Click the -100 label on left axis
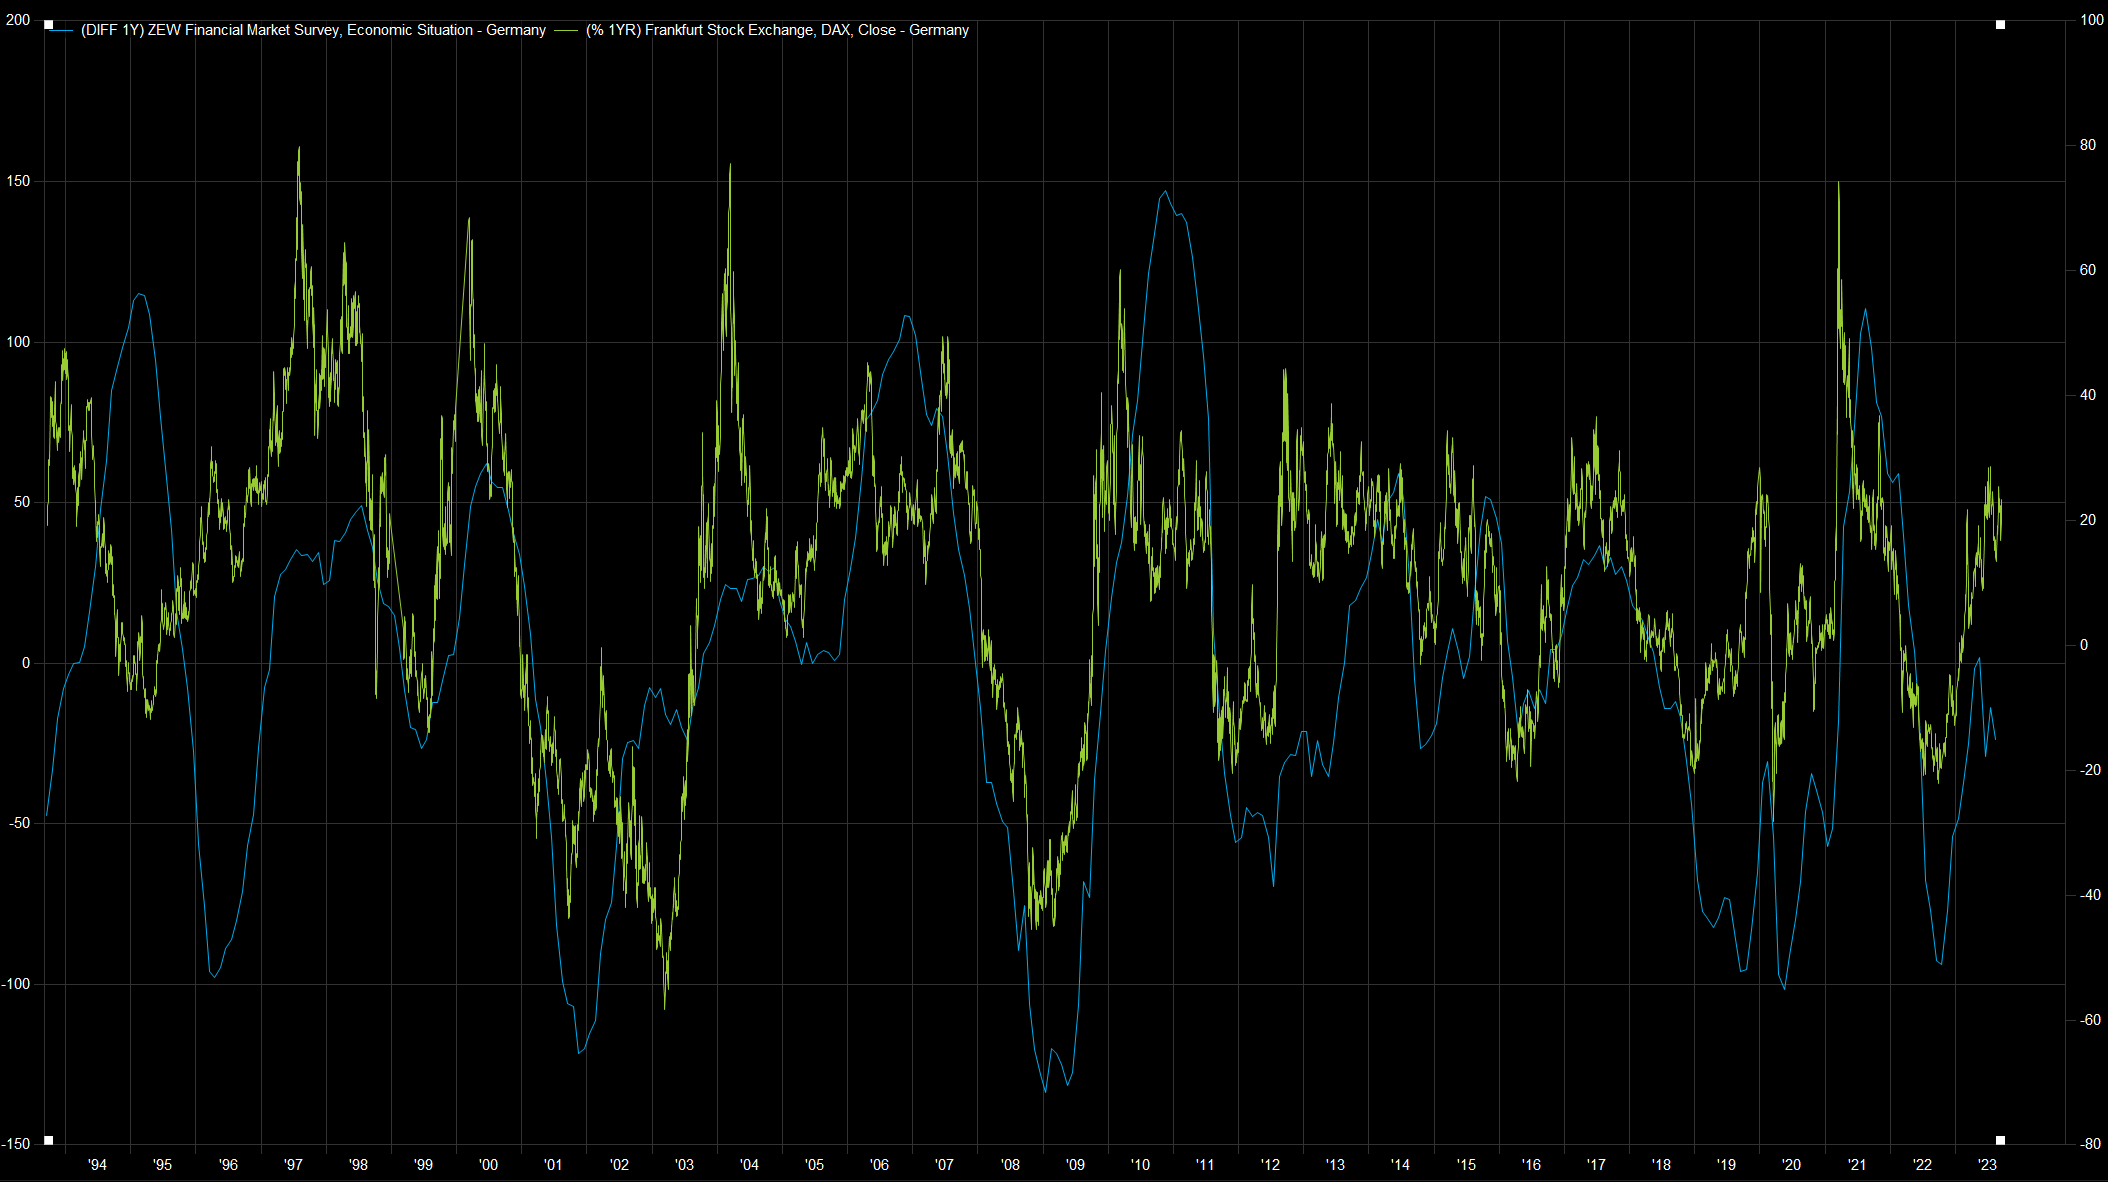Viewport: 2108px width, 1182px height. [16, 984]
